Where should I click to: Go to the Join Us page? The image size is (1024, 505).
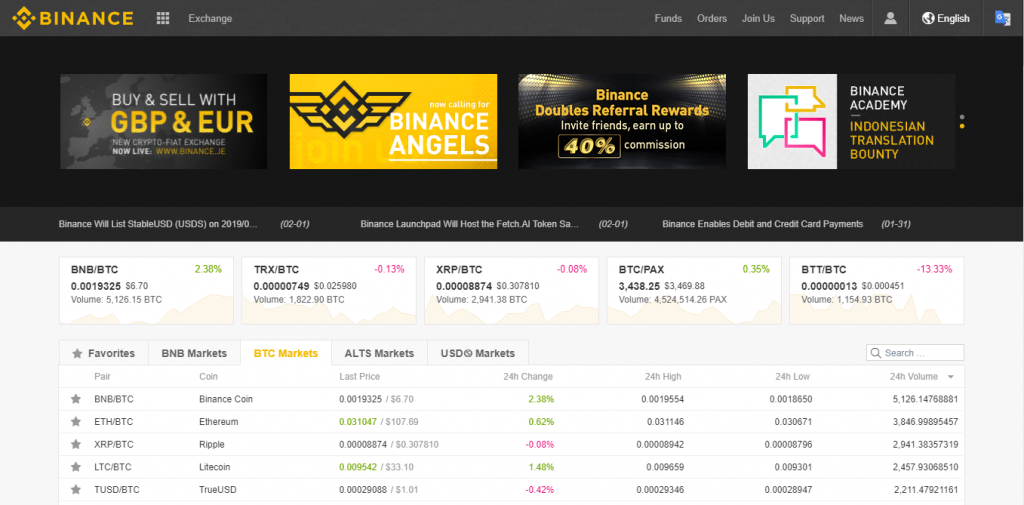758,18
